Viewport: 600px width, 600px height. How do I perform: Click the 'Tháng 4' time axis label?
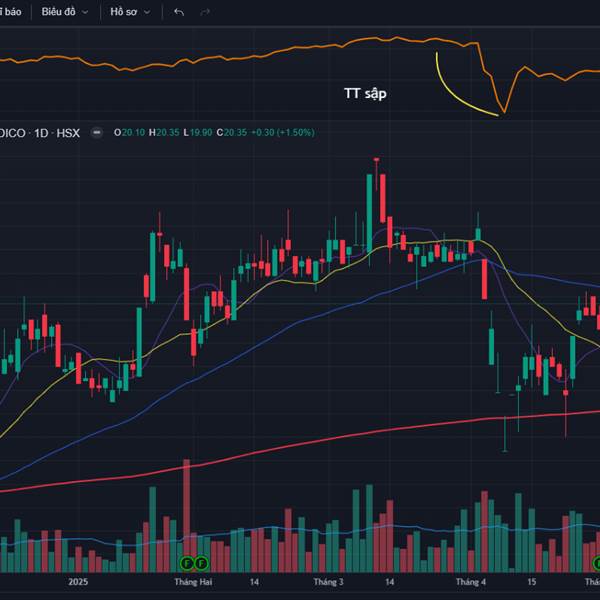pyautogui.click(x=471, y=582)
